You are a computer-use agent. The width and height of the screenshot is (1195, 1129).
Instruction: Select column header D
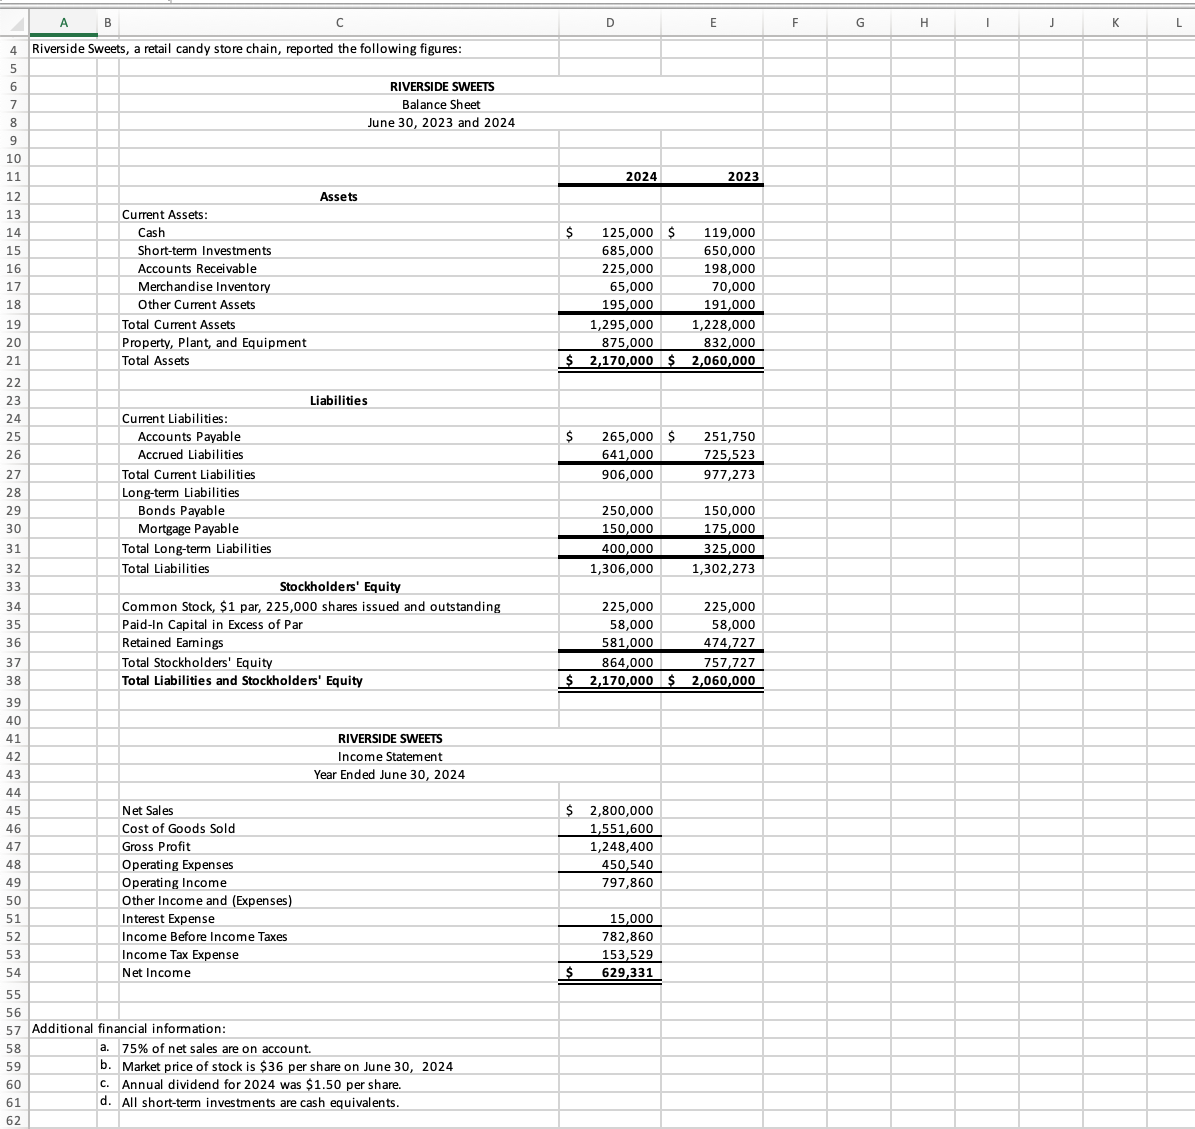610,23
